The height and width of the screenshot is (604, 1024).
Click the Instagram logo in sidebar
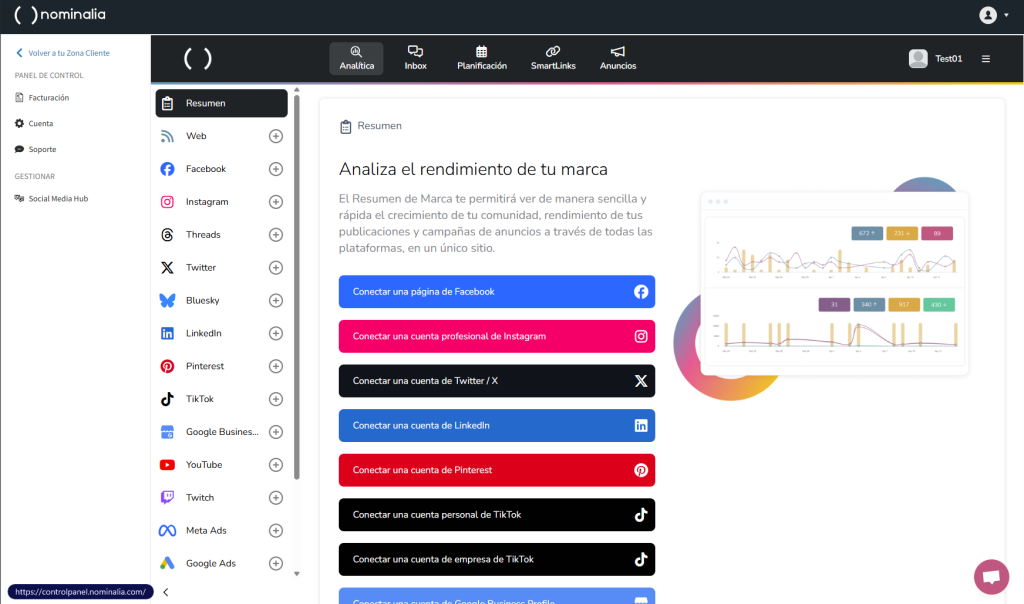(x=167, y=202)
